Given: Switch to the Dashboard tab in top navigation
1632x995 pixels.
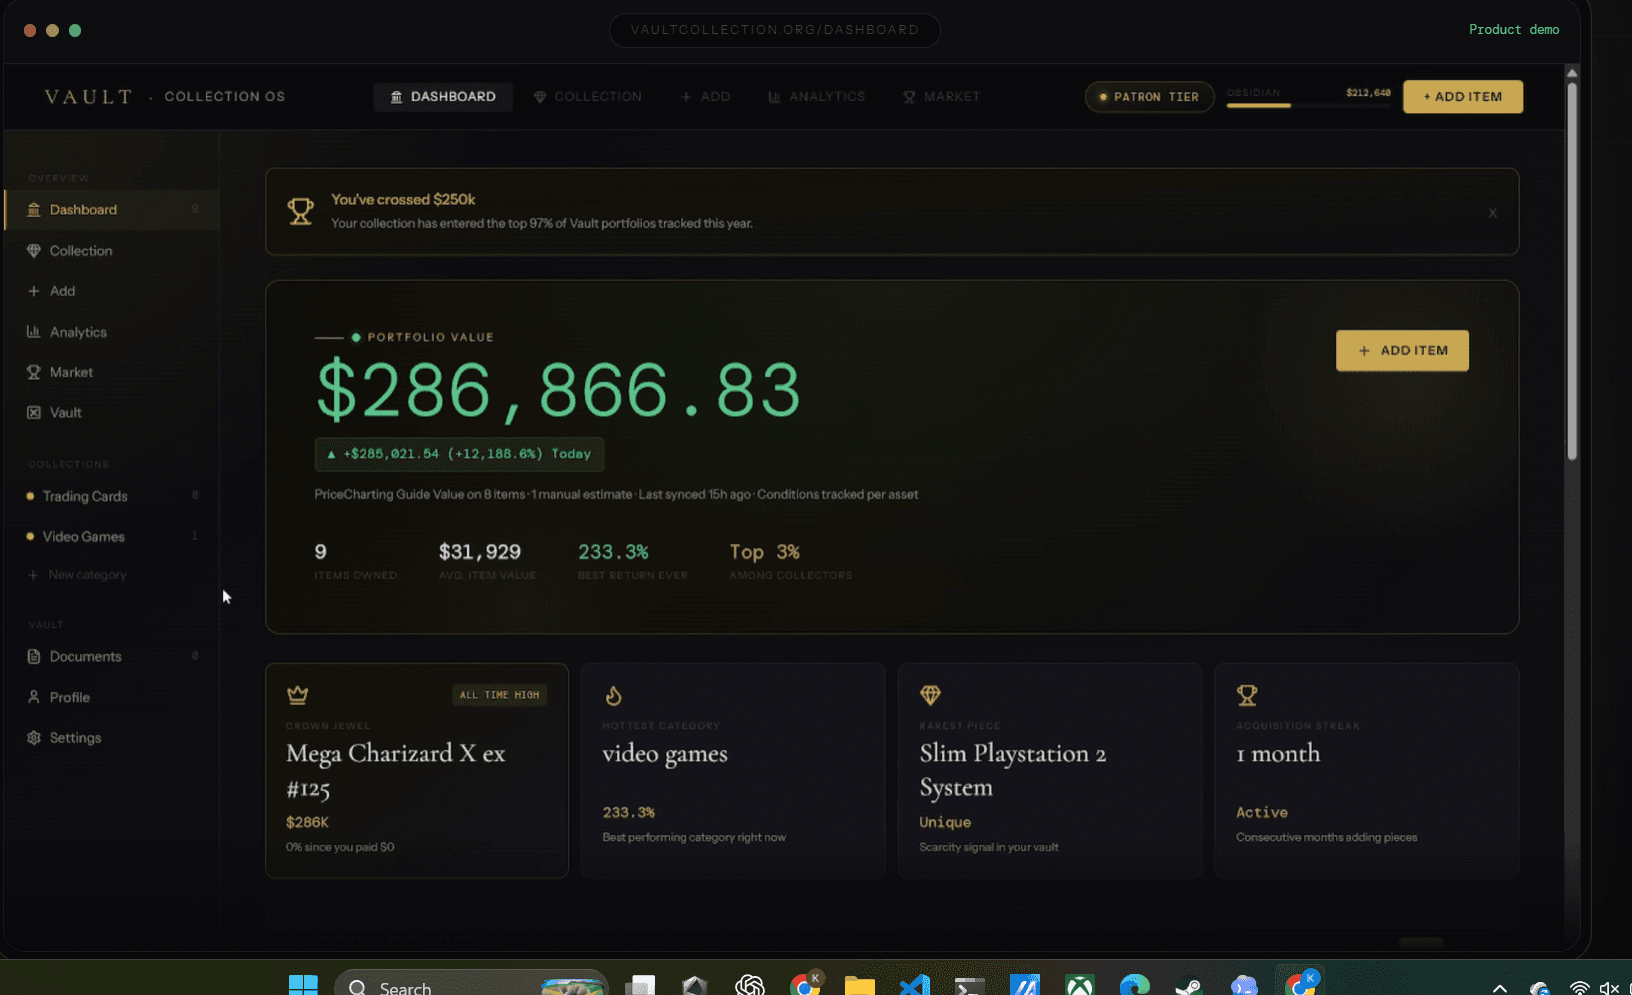Looking at the screenshot, I should tap(443, 97).
